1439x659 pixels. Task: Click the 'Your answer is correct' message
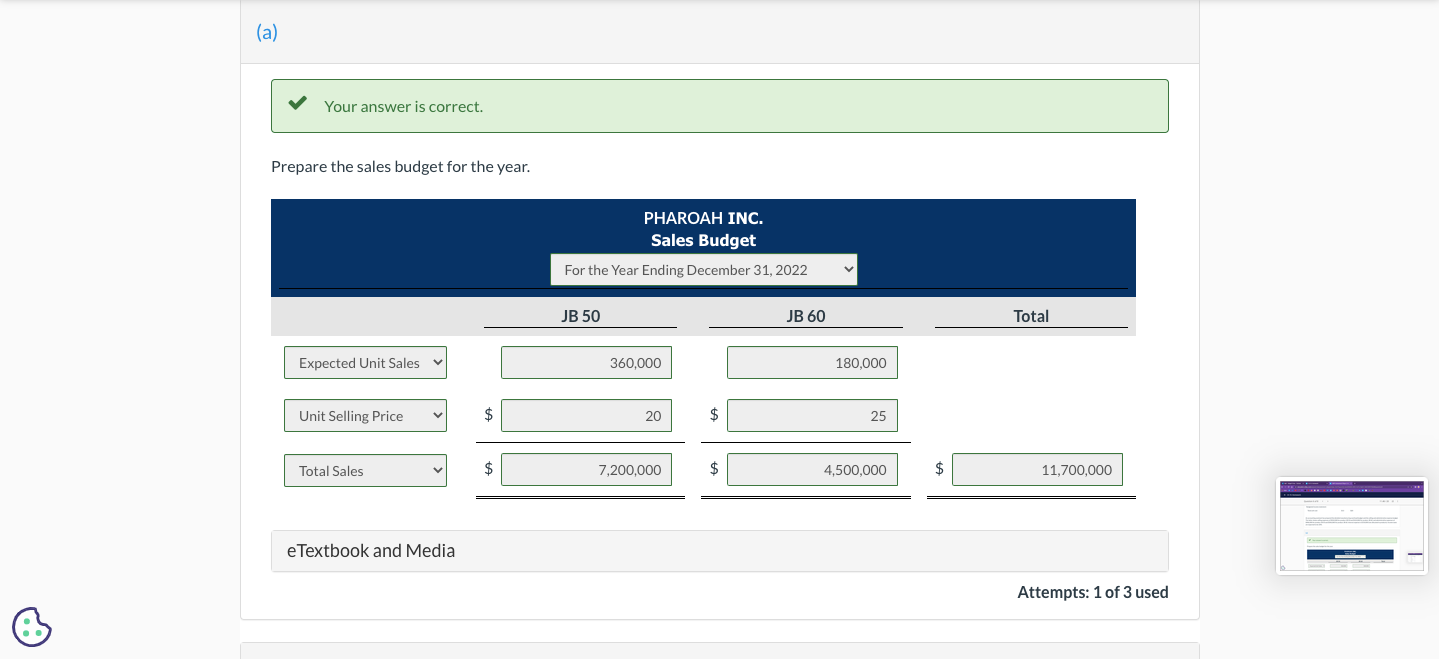click(403, 106)
